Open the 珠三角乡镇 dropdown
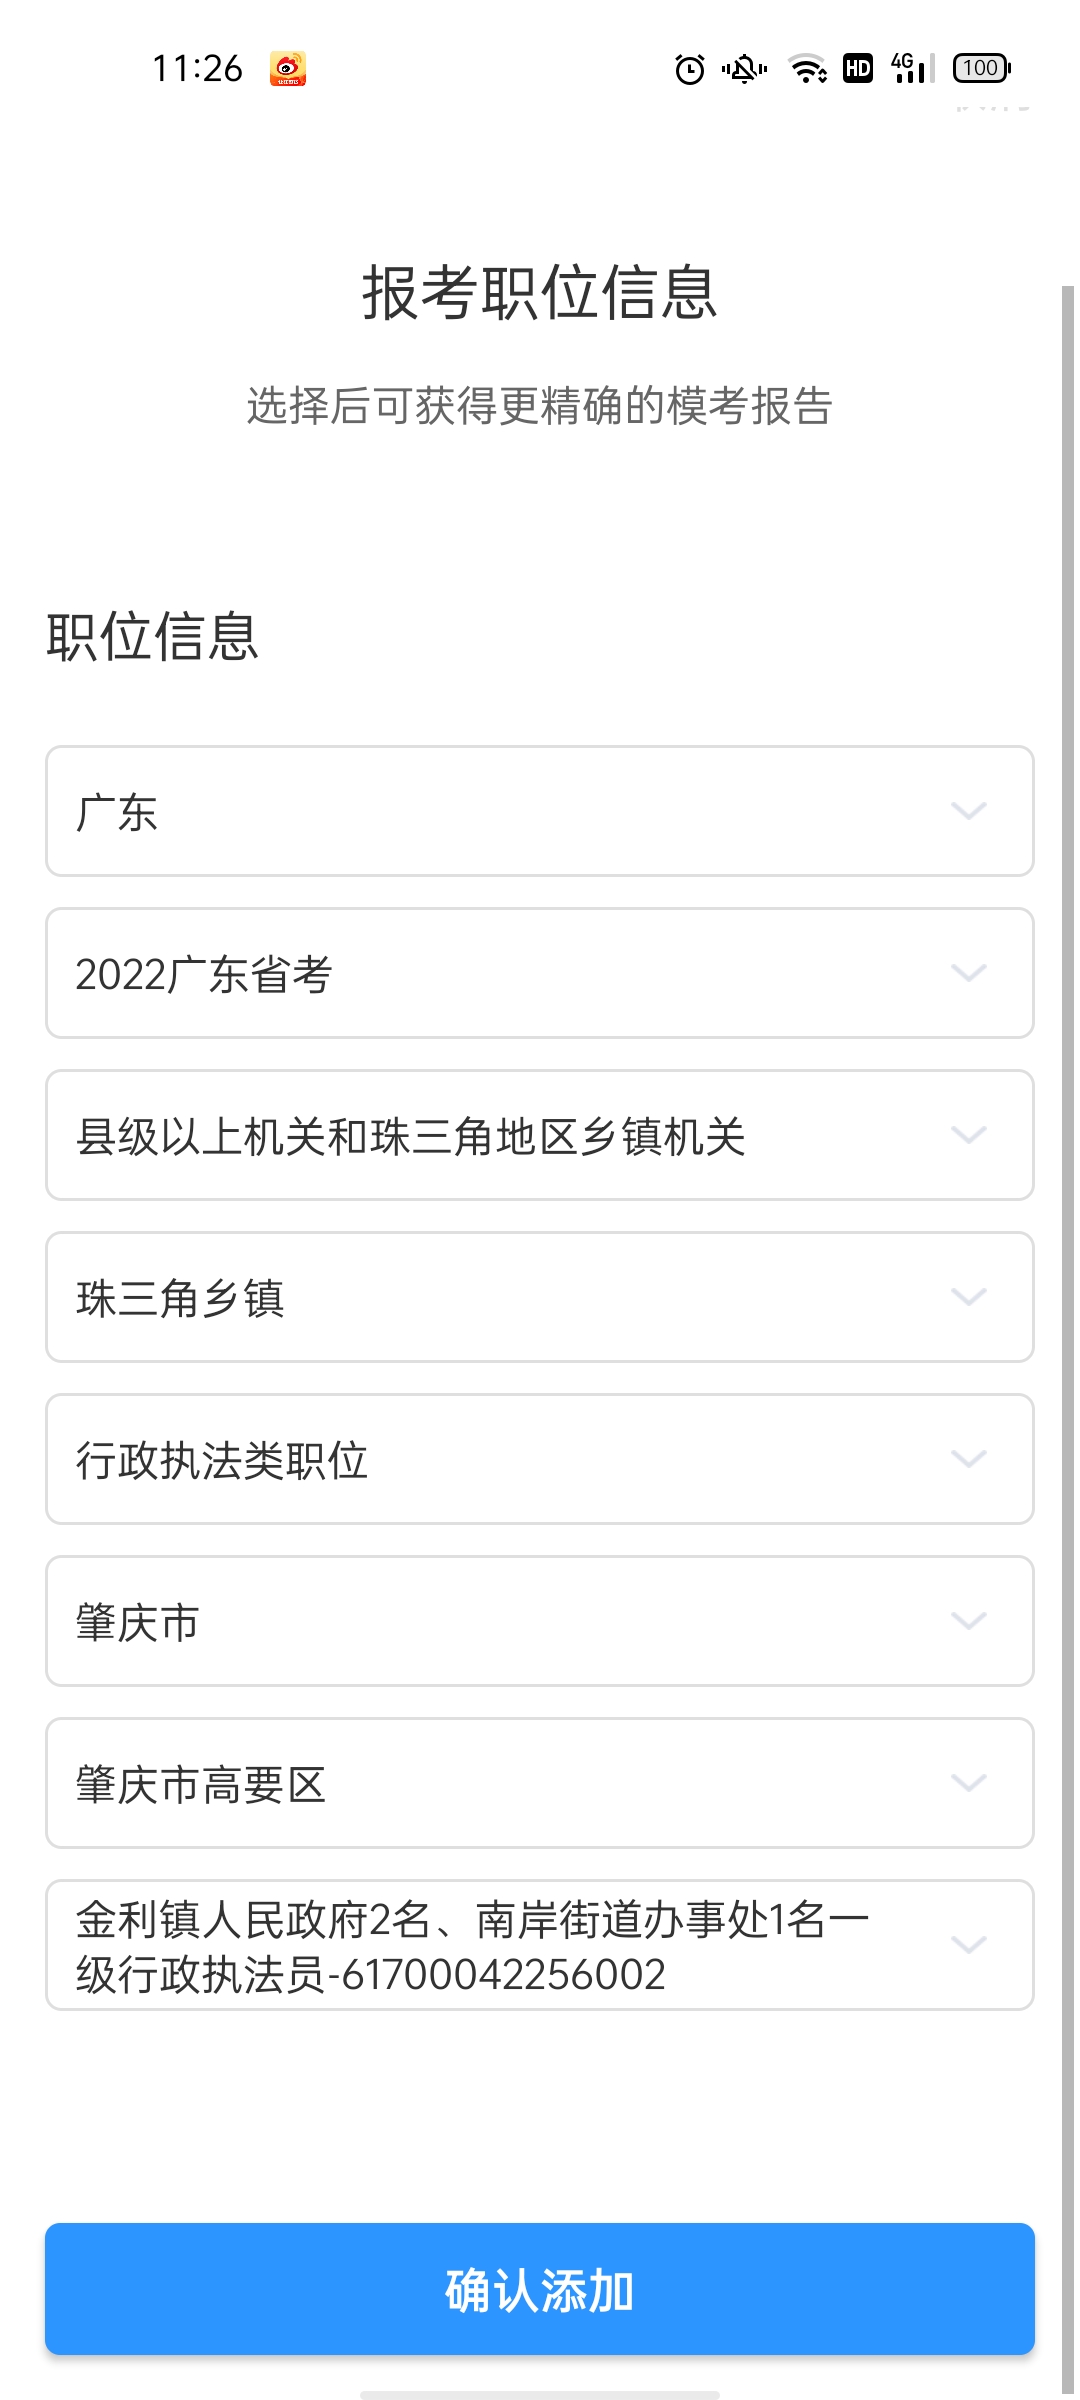 tap(540, 1297)
